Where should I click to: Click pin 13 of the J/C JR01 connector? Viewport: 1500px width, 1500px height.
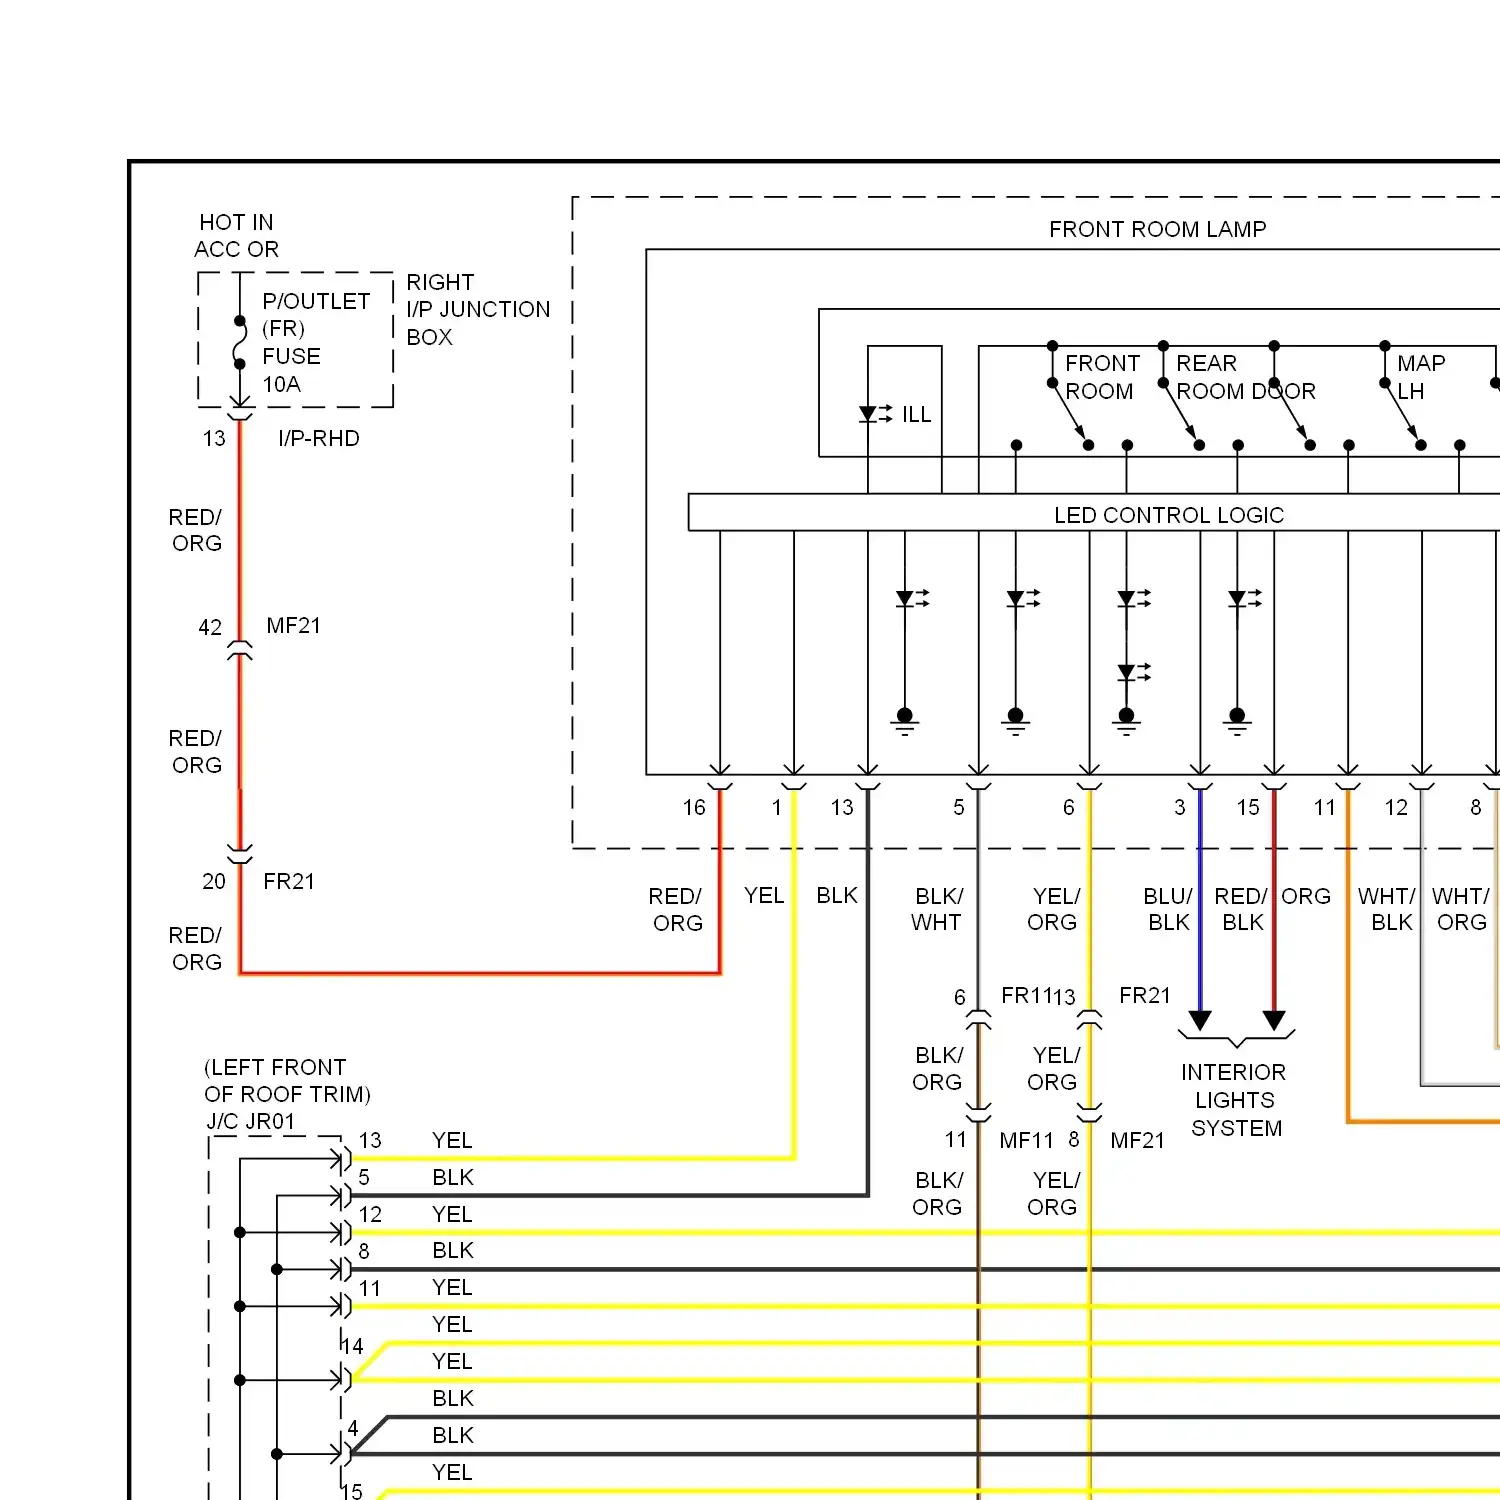pos(370,1140)
